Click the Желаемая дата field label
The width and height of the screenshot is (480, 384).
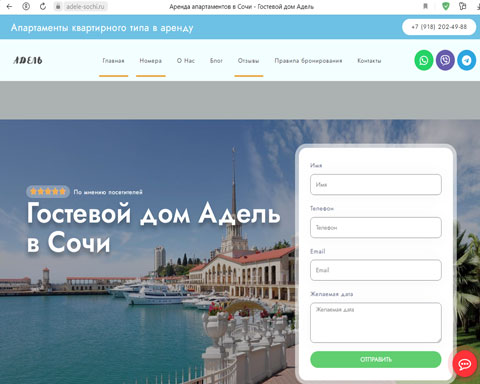331,294
